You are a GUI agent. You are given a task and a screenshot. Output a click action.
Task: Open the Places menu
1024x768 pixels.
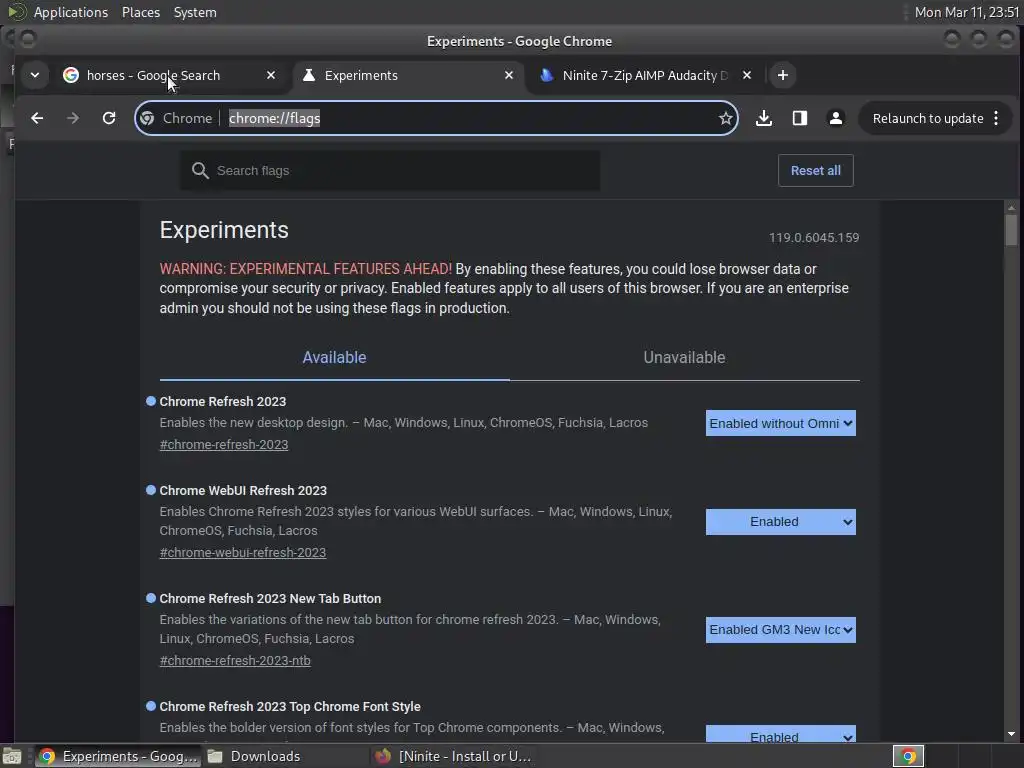pos(140,12)
